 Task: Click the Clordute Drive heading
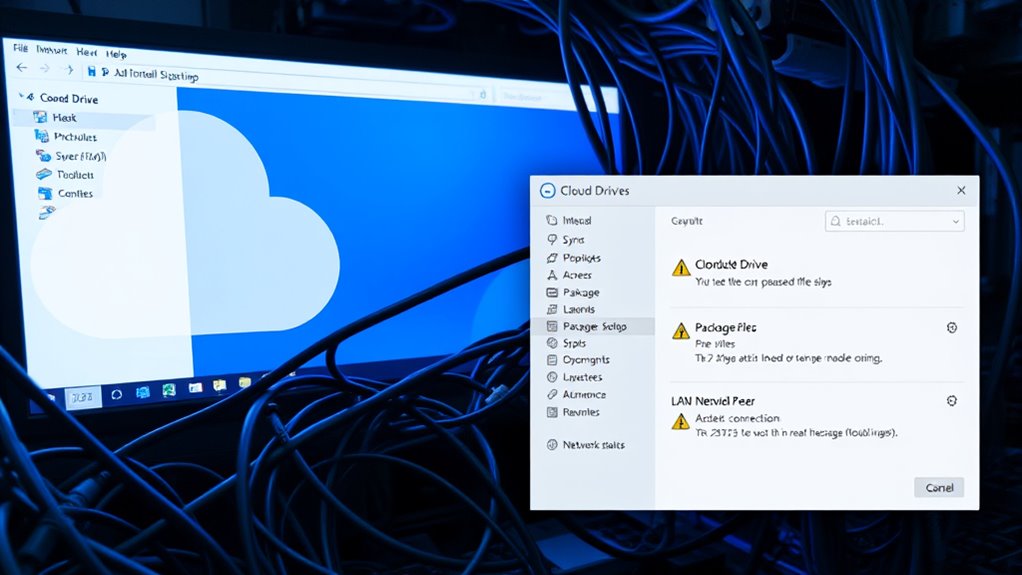(731, 264)
